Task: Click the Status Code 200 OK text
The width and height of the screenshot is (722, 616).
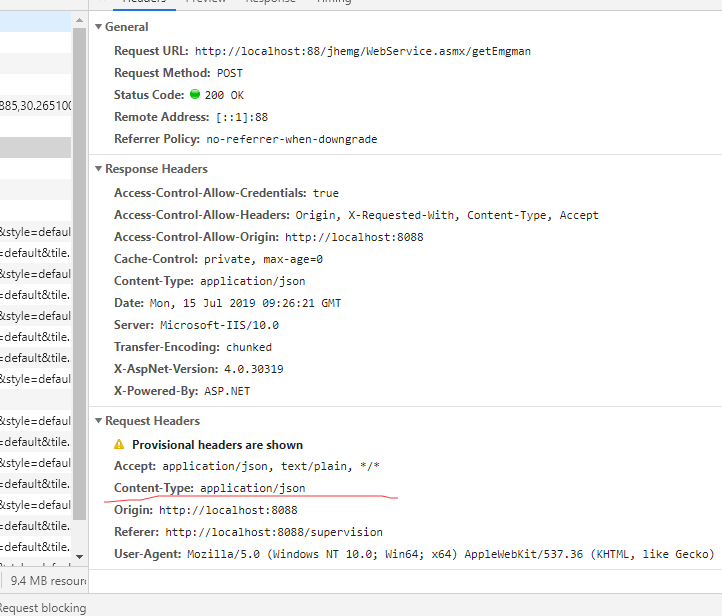Action: 223,95
